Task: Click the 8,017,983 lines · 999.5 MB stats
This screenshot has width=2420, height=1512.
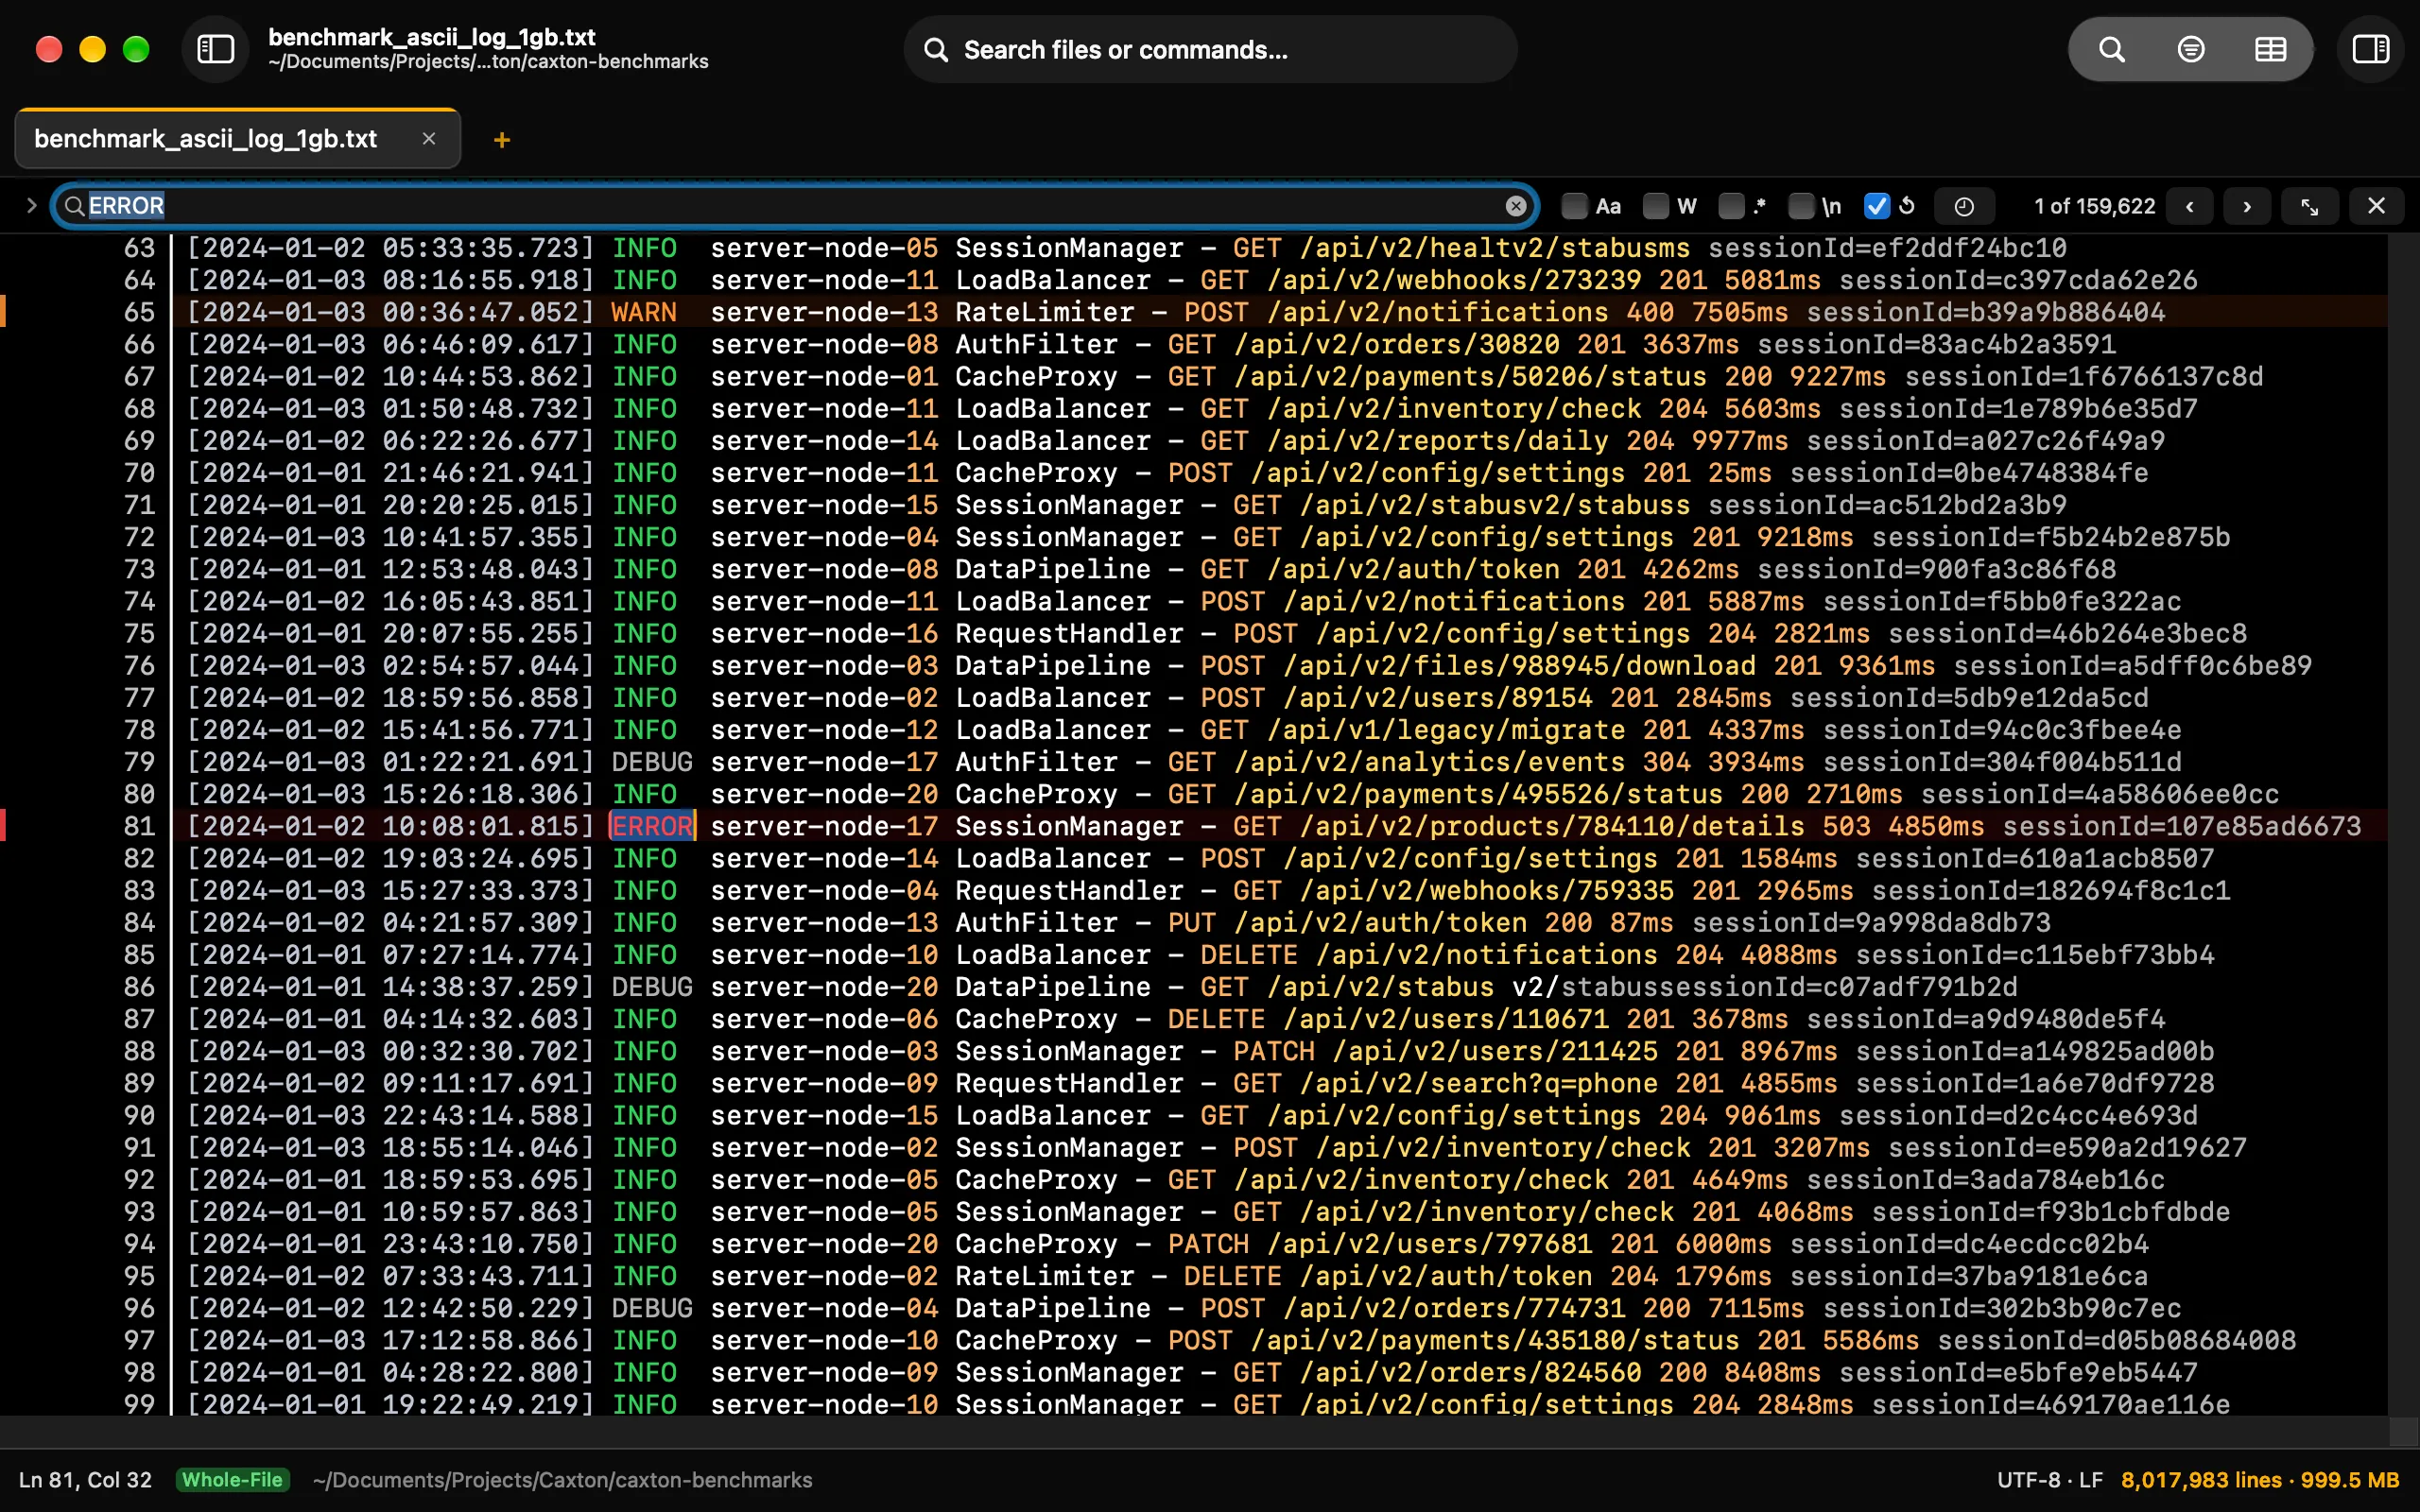Action: [2260, 1479]
